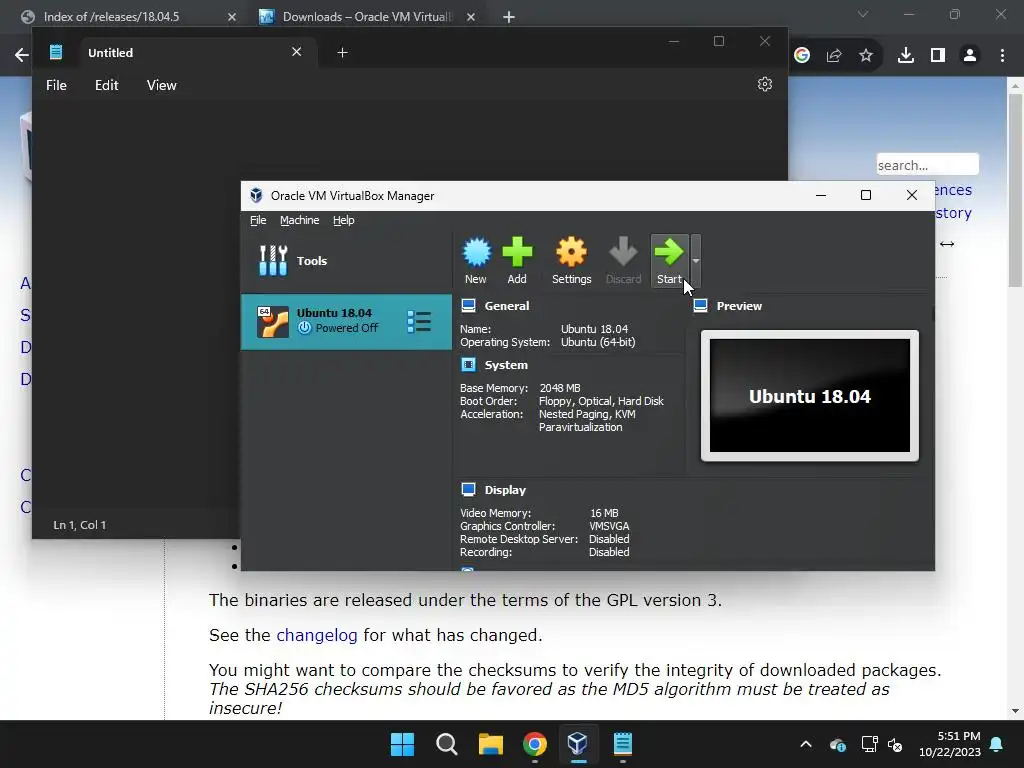Open Chrome profile icon
The image size is (1024, 768).
pyautogui.click(x=970, y=56)
